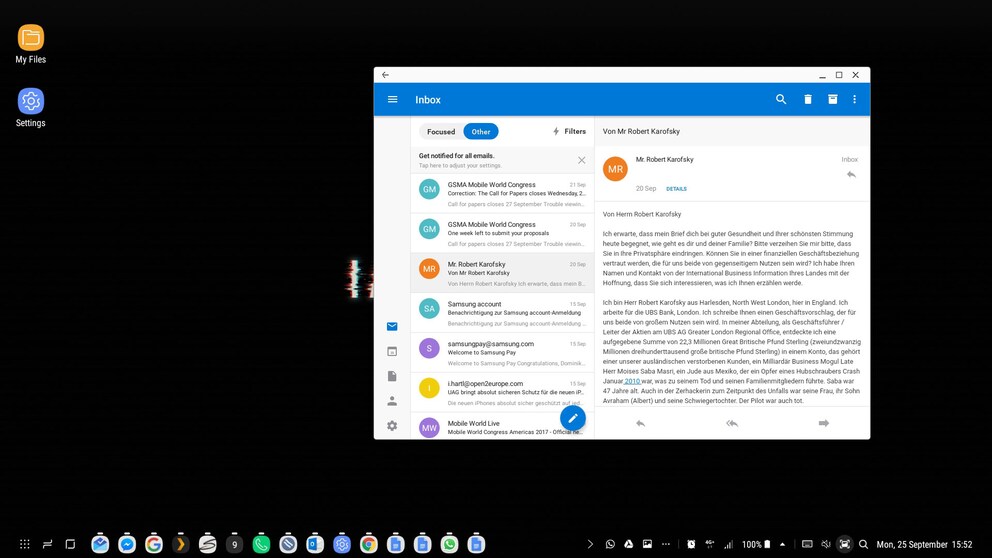Viewport: 992px width, 558px height.
Task: Open the '2010' link in email body
Action: pos(632,381)
